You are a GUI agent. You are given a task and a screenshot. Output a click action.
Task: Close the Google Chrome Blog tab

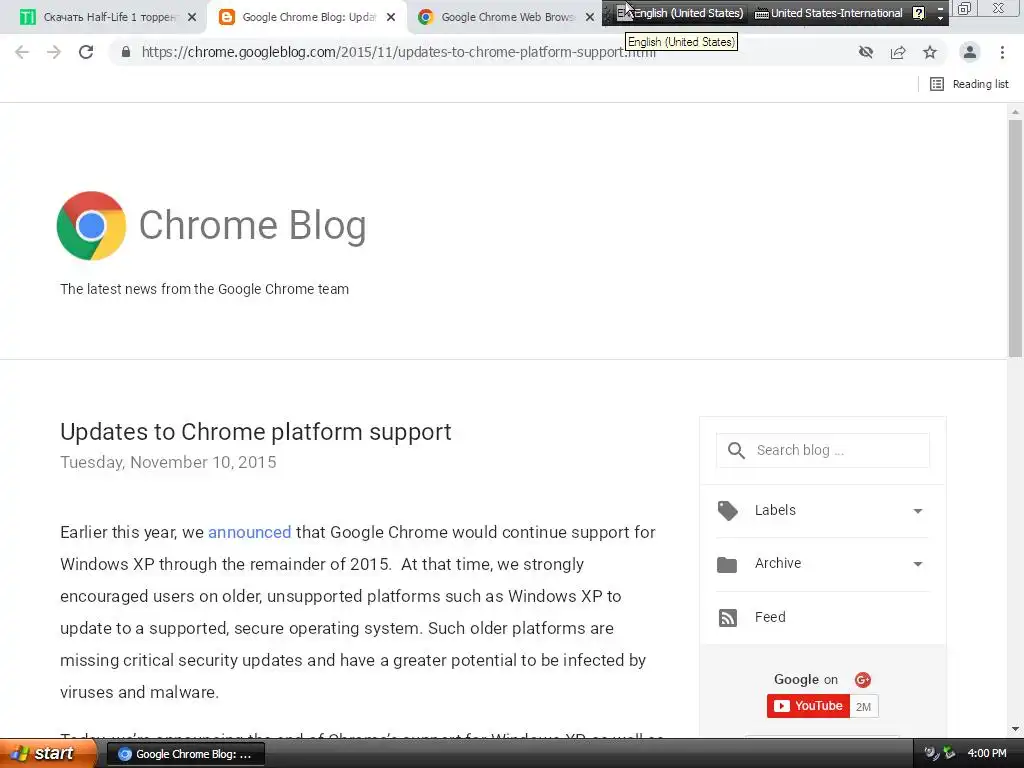[391, 18]
